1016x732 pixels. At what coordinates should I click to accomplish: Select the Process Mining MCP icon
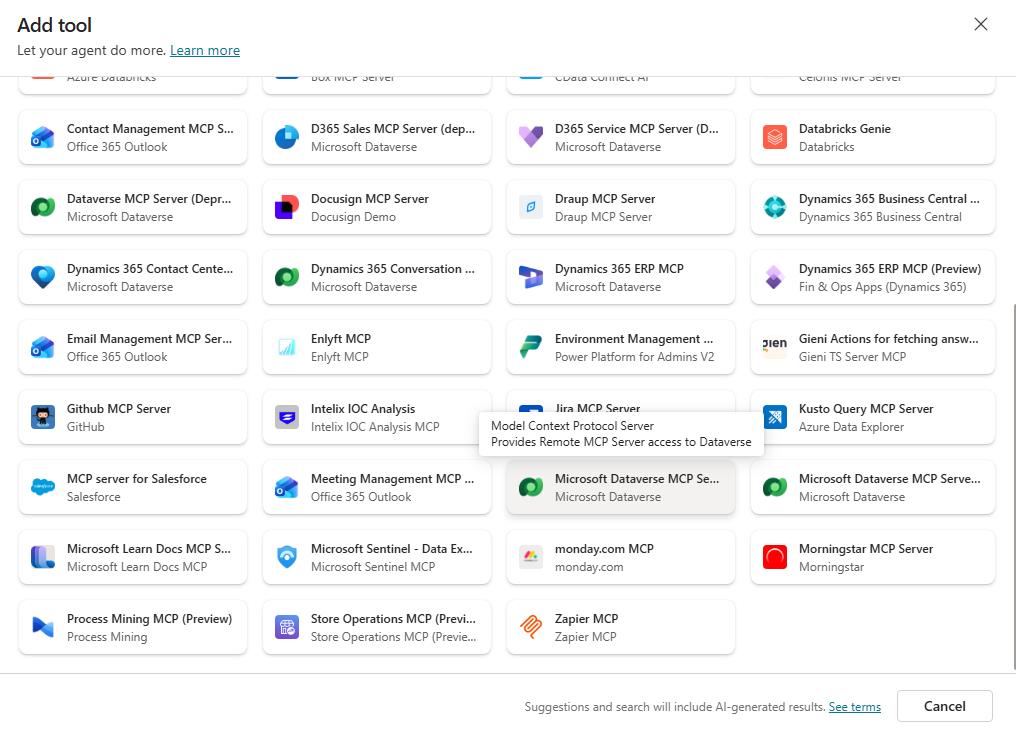click(x=42, y=627)
